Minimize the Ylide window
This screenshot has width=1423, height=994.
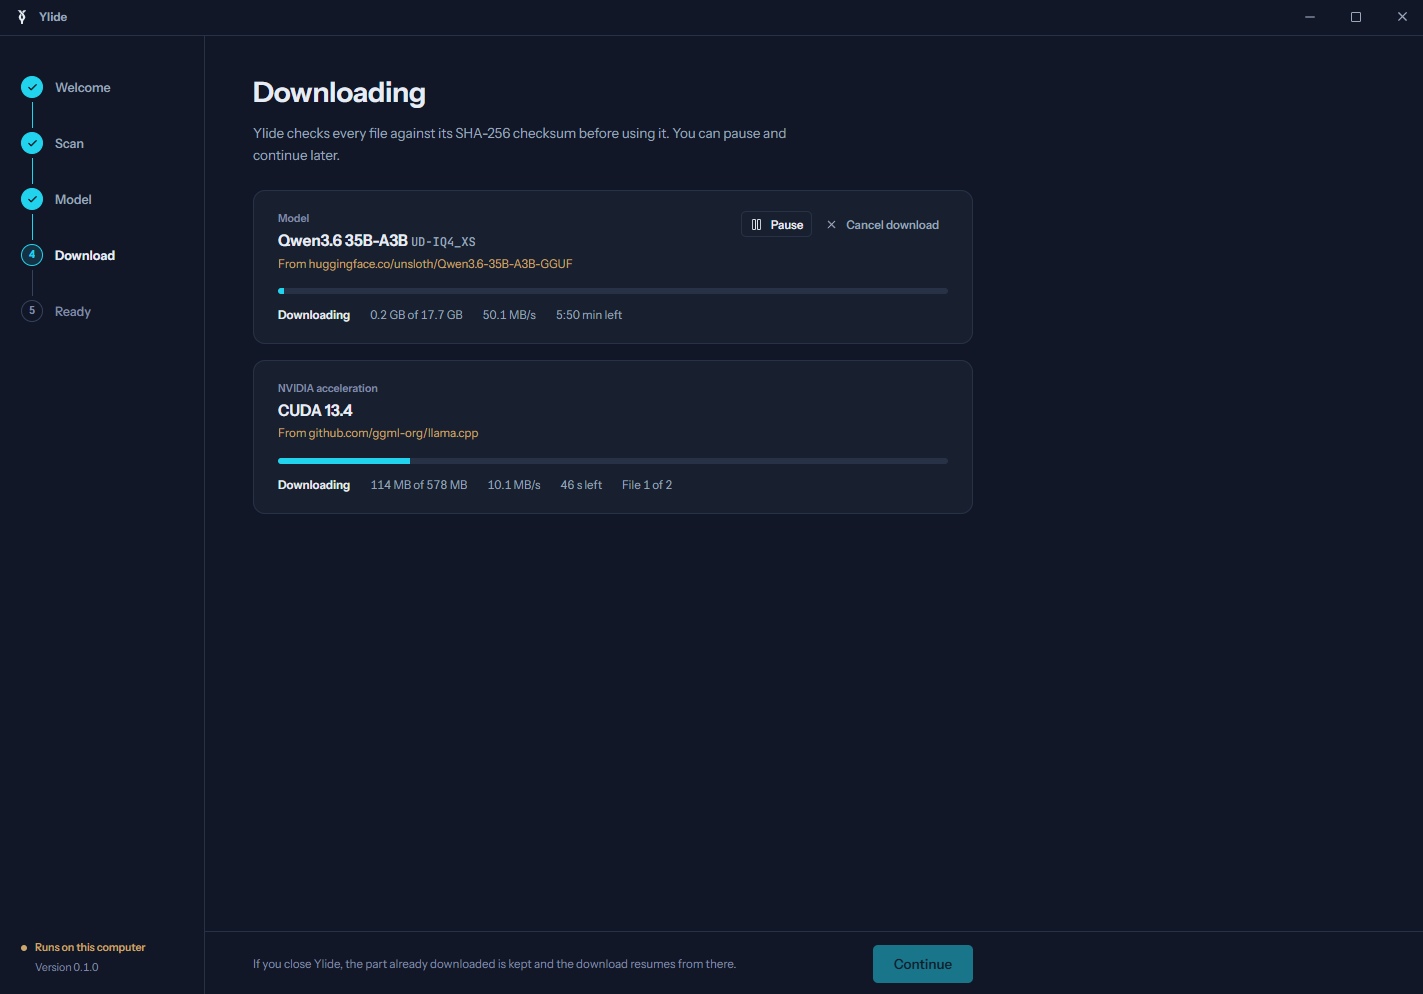pyautogui.click(x=1310, y=17)
